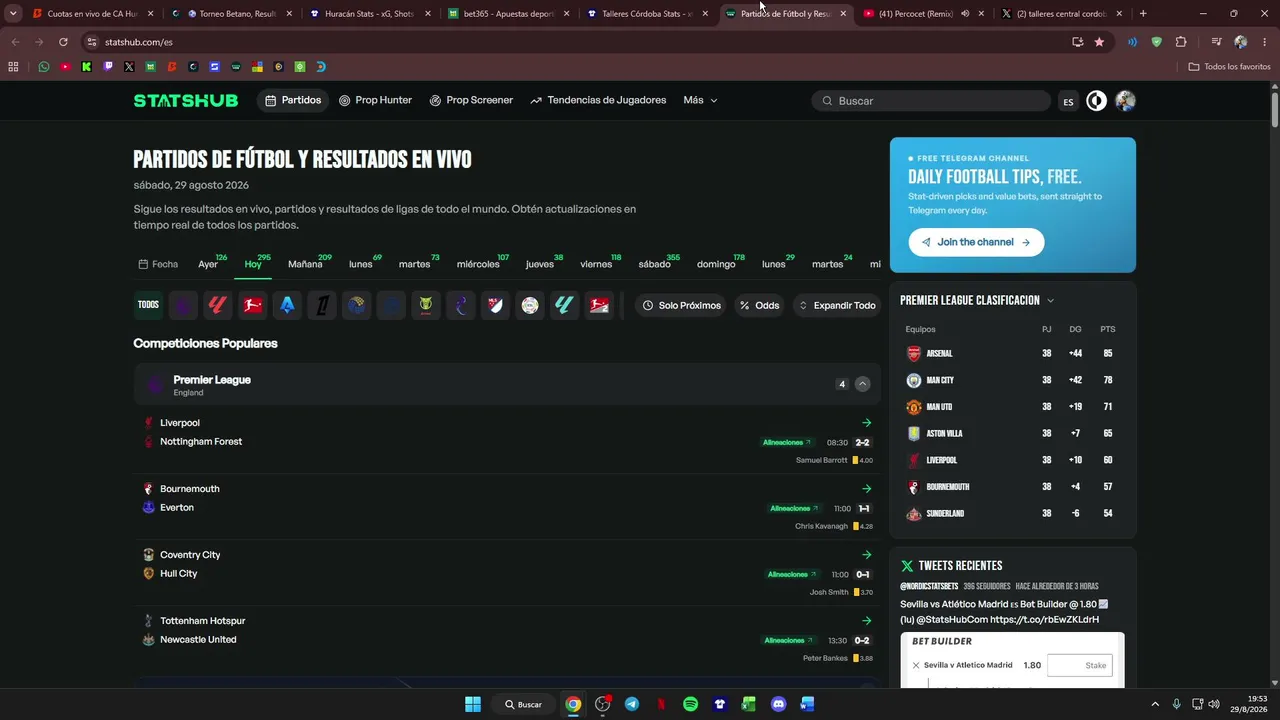Image resolution: width=1280 pixels, height=720 pixels.
Task: Open Telegram from the taskbar
Action: click(x=632, y=704)
